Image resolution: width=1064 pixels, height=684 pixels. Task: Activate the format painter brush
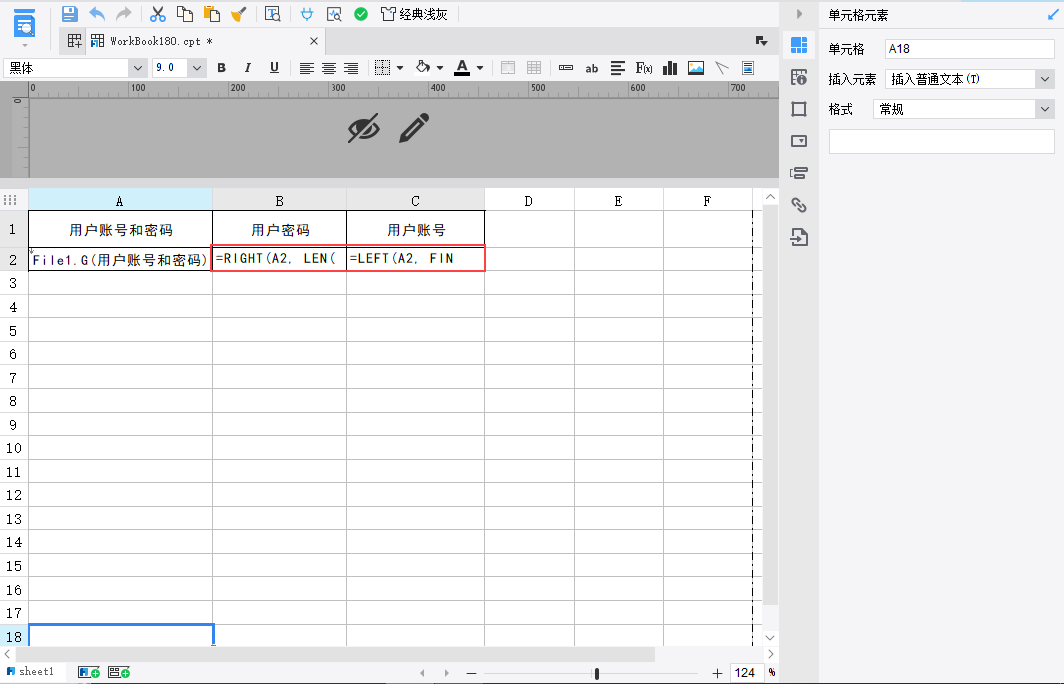[x=238, y=14]
